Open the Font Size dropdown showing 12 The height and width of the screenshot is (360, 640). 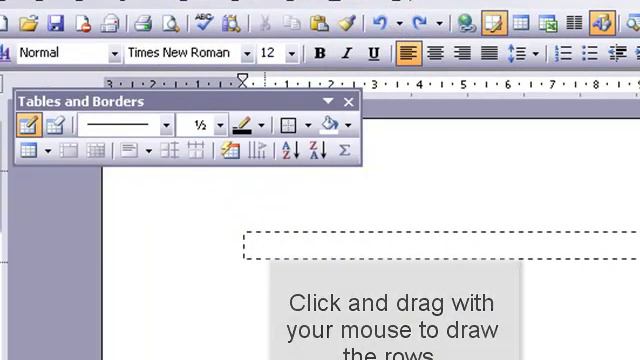pos(291,53)
